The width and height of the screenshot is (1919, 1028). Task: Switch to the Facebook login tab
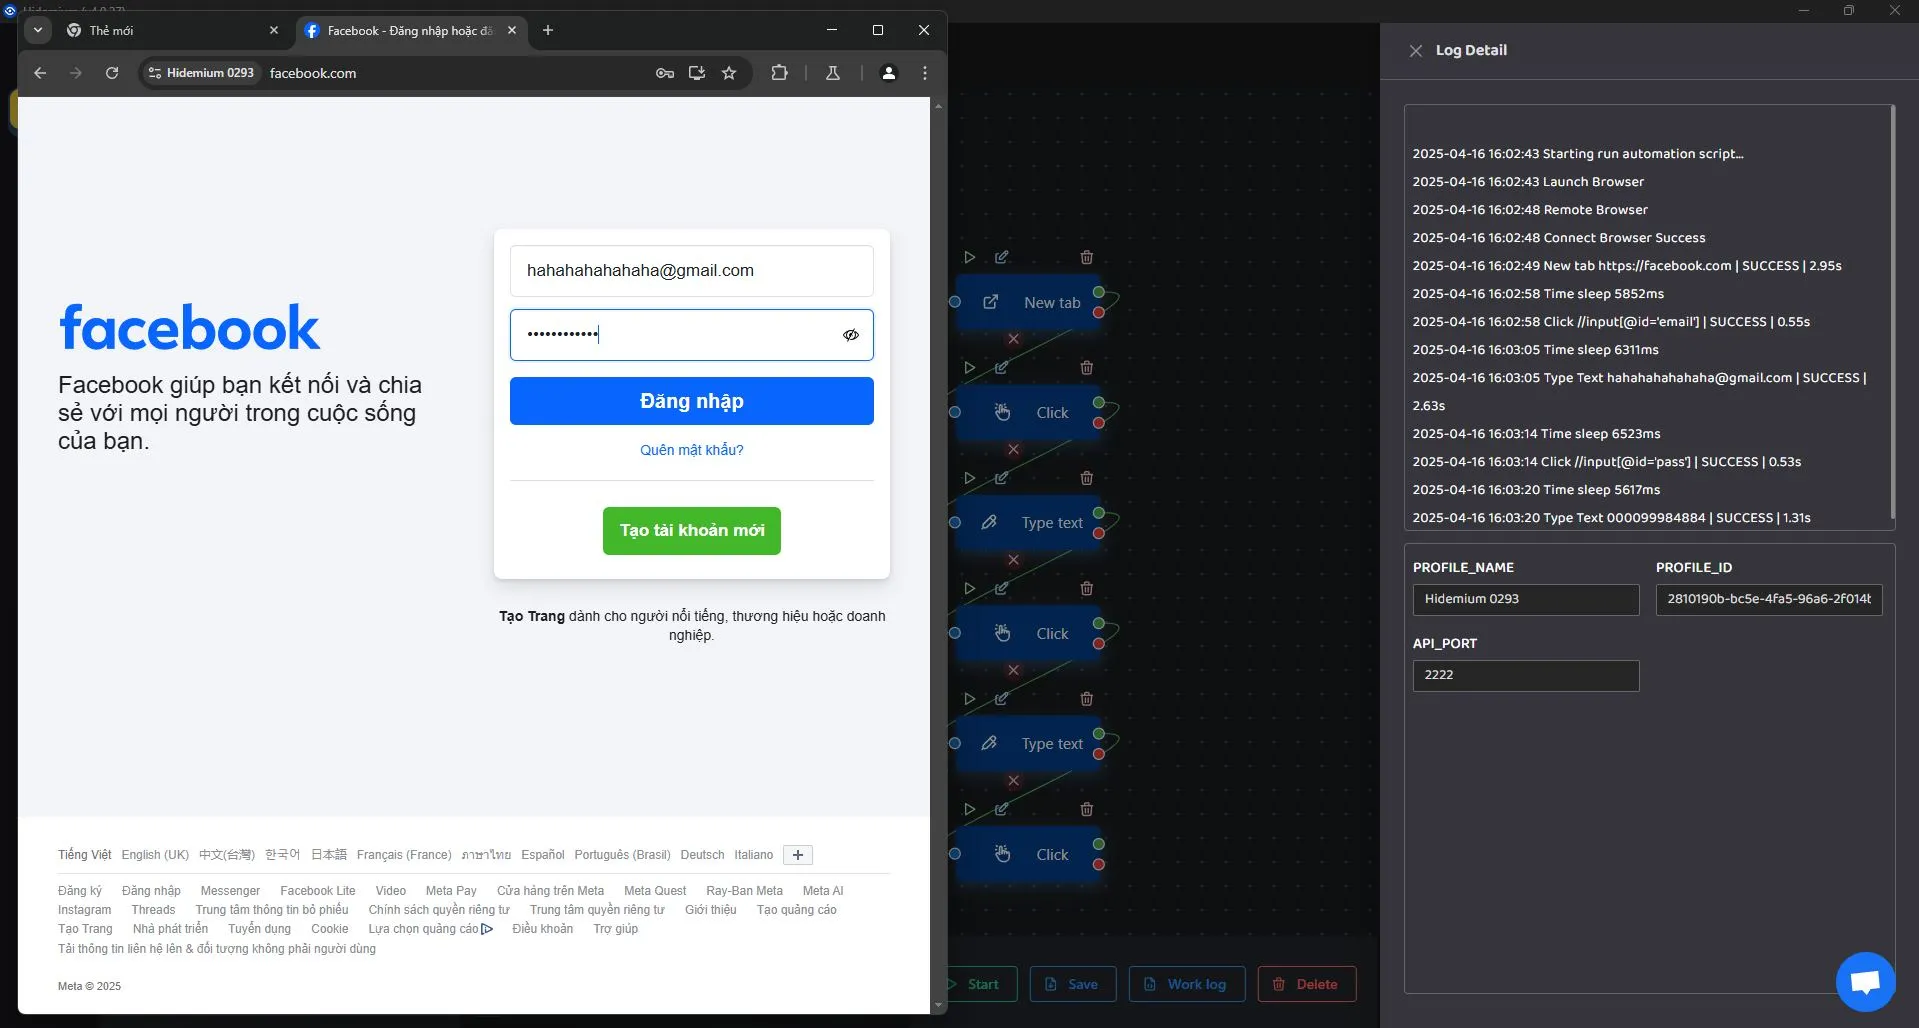tap(400, 30)
